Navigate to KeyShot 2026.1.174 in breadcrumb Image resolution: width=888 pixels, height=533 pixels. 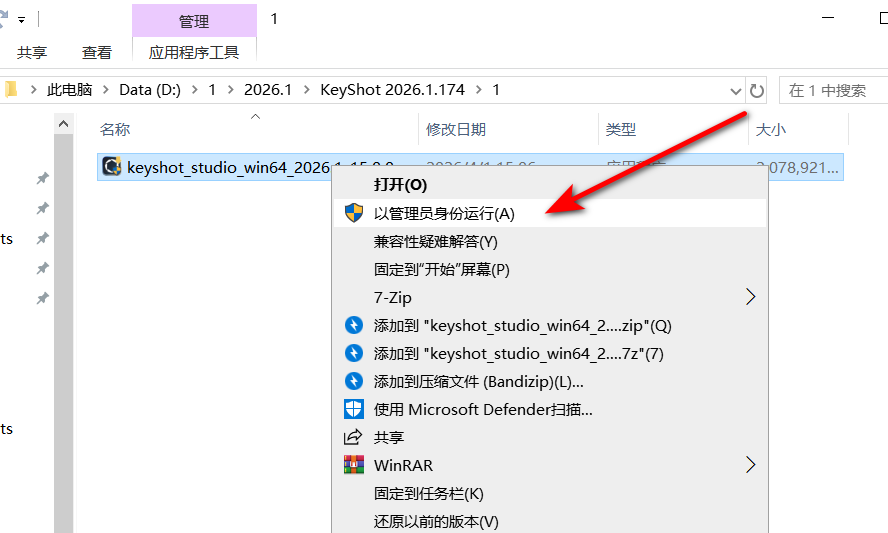[392, 89]
